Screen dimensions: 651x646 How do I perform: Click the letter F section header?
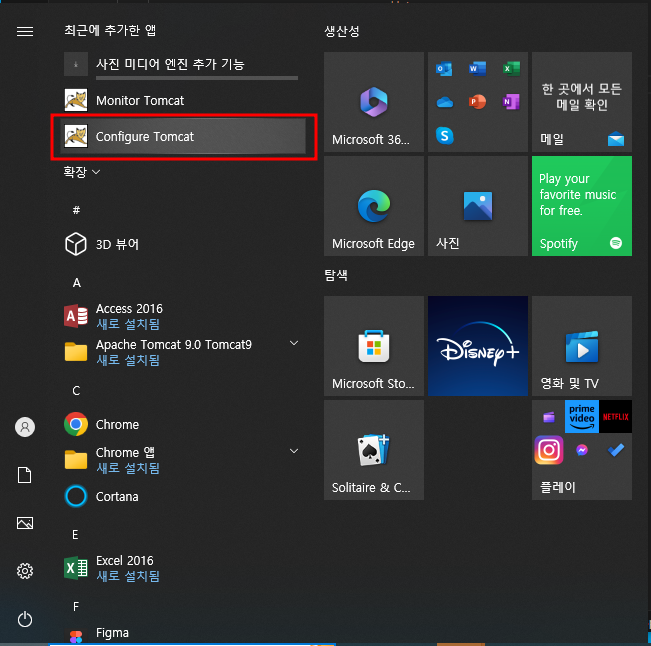point(76,607)
